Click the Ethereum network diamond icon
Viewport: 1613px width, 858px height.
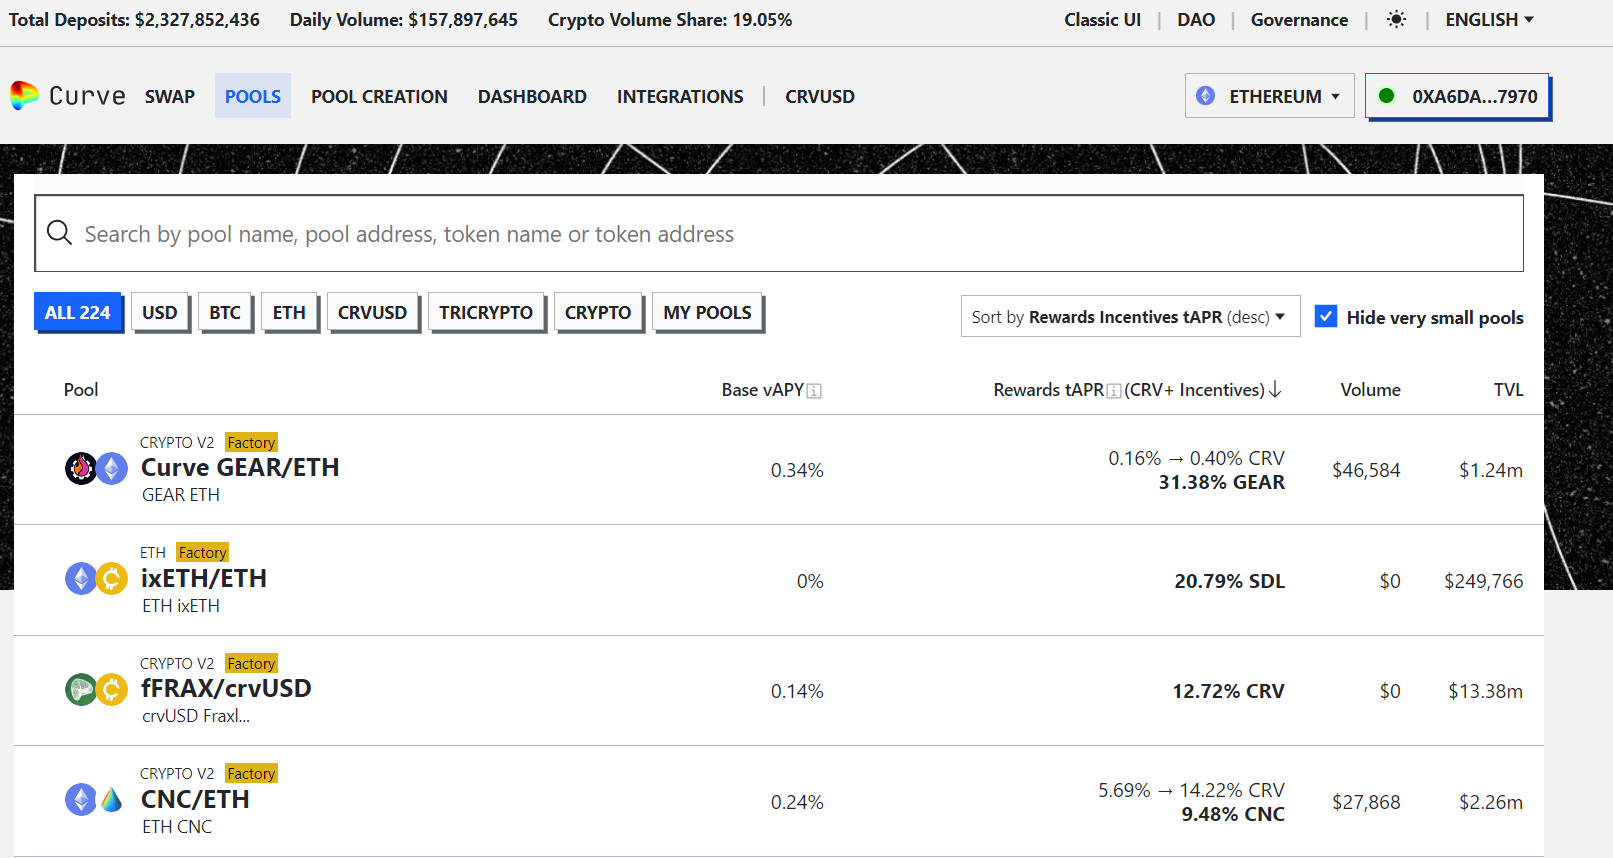point(1206,96)
